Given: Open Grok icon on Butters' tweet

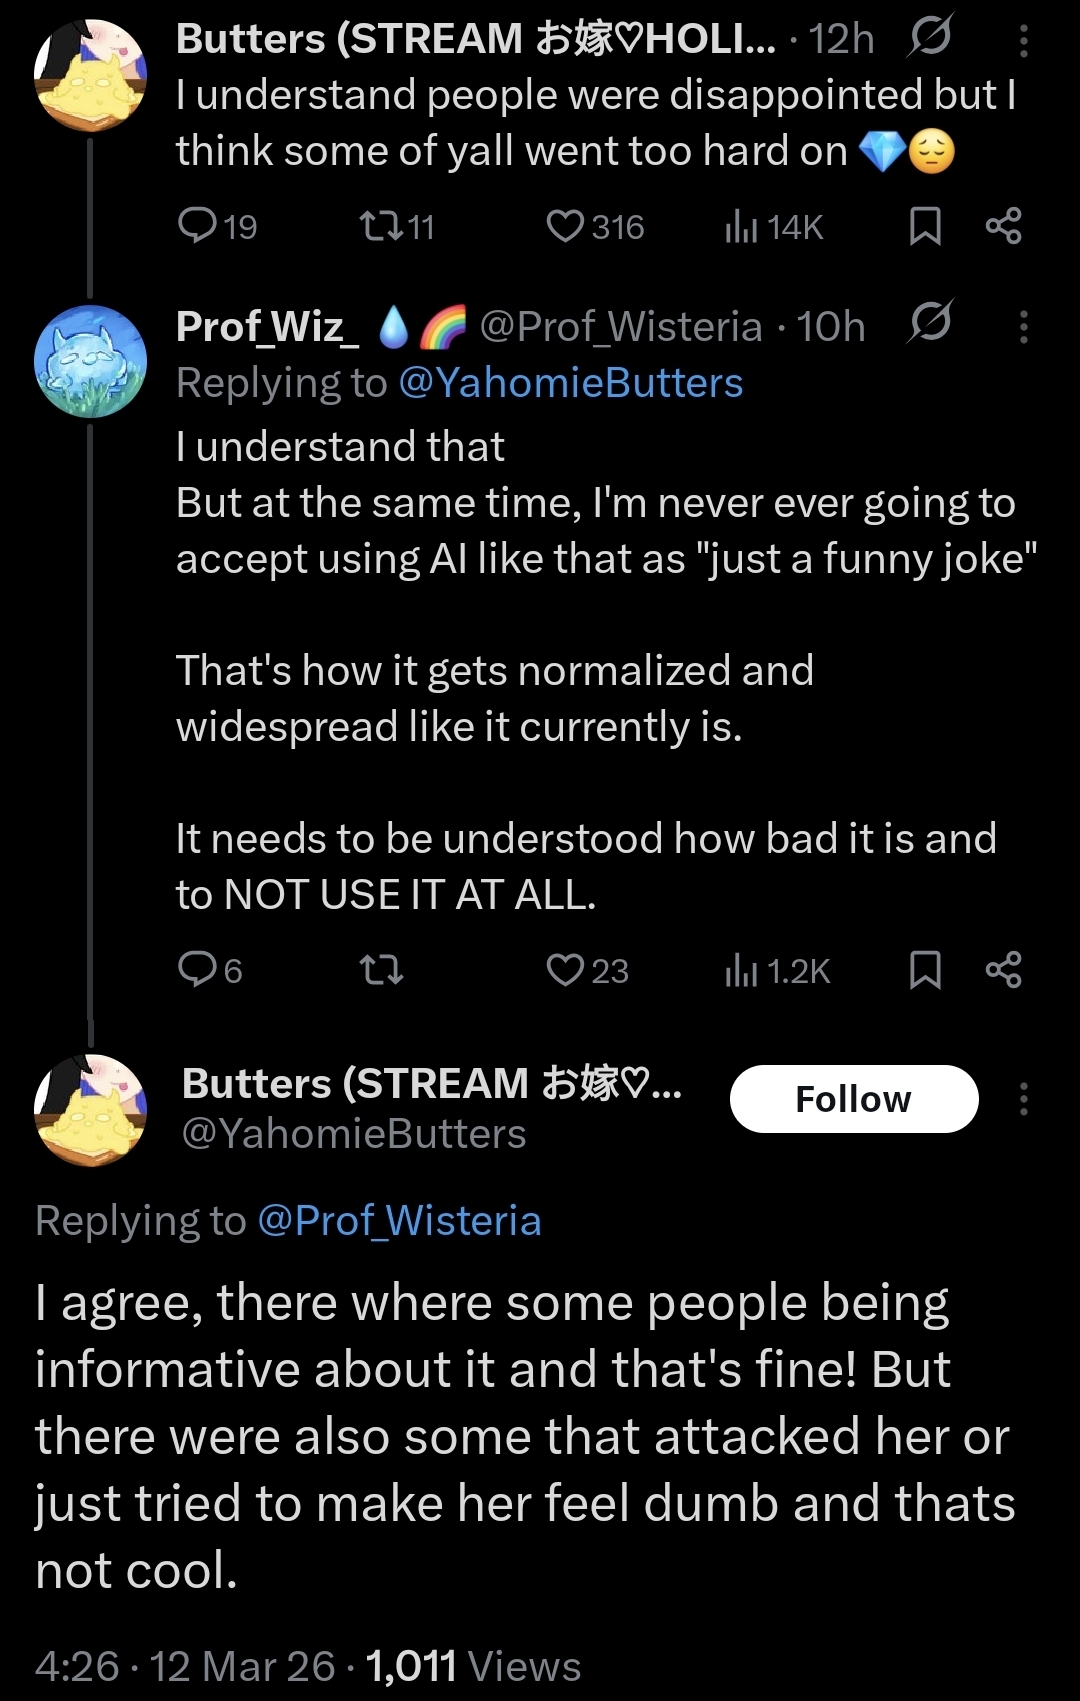Looking at the screenshot, I should point(931,37).
